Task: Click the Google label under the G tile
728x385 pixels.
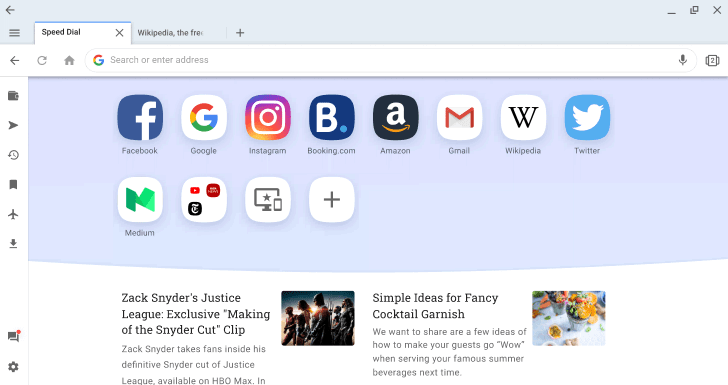Action: 204,150
